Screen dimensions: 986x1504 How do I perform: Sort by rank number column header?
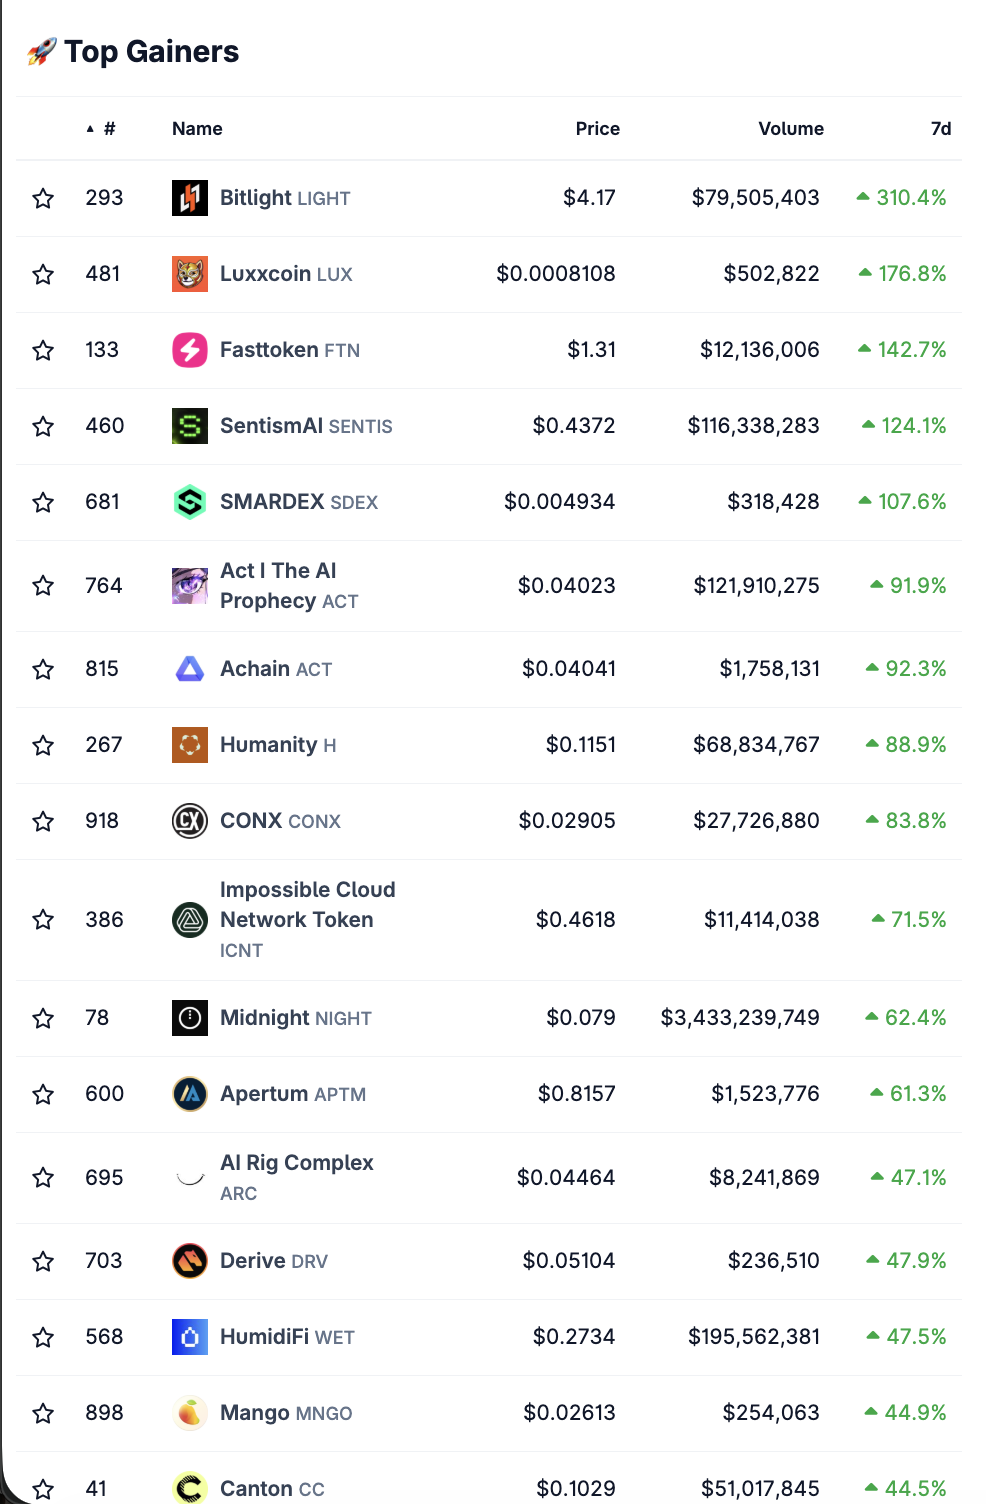tap(108, 129)
